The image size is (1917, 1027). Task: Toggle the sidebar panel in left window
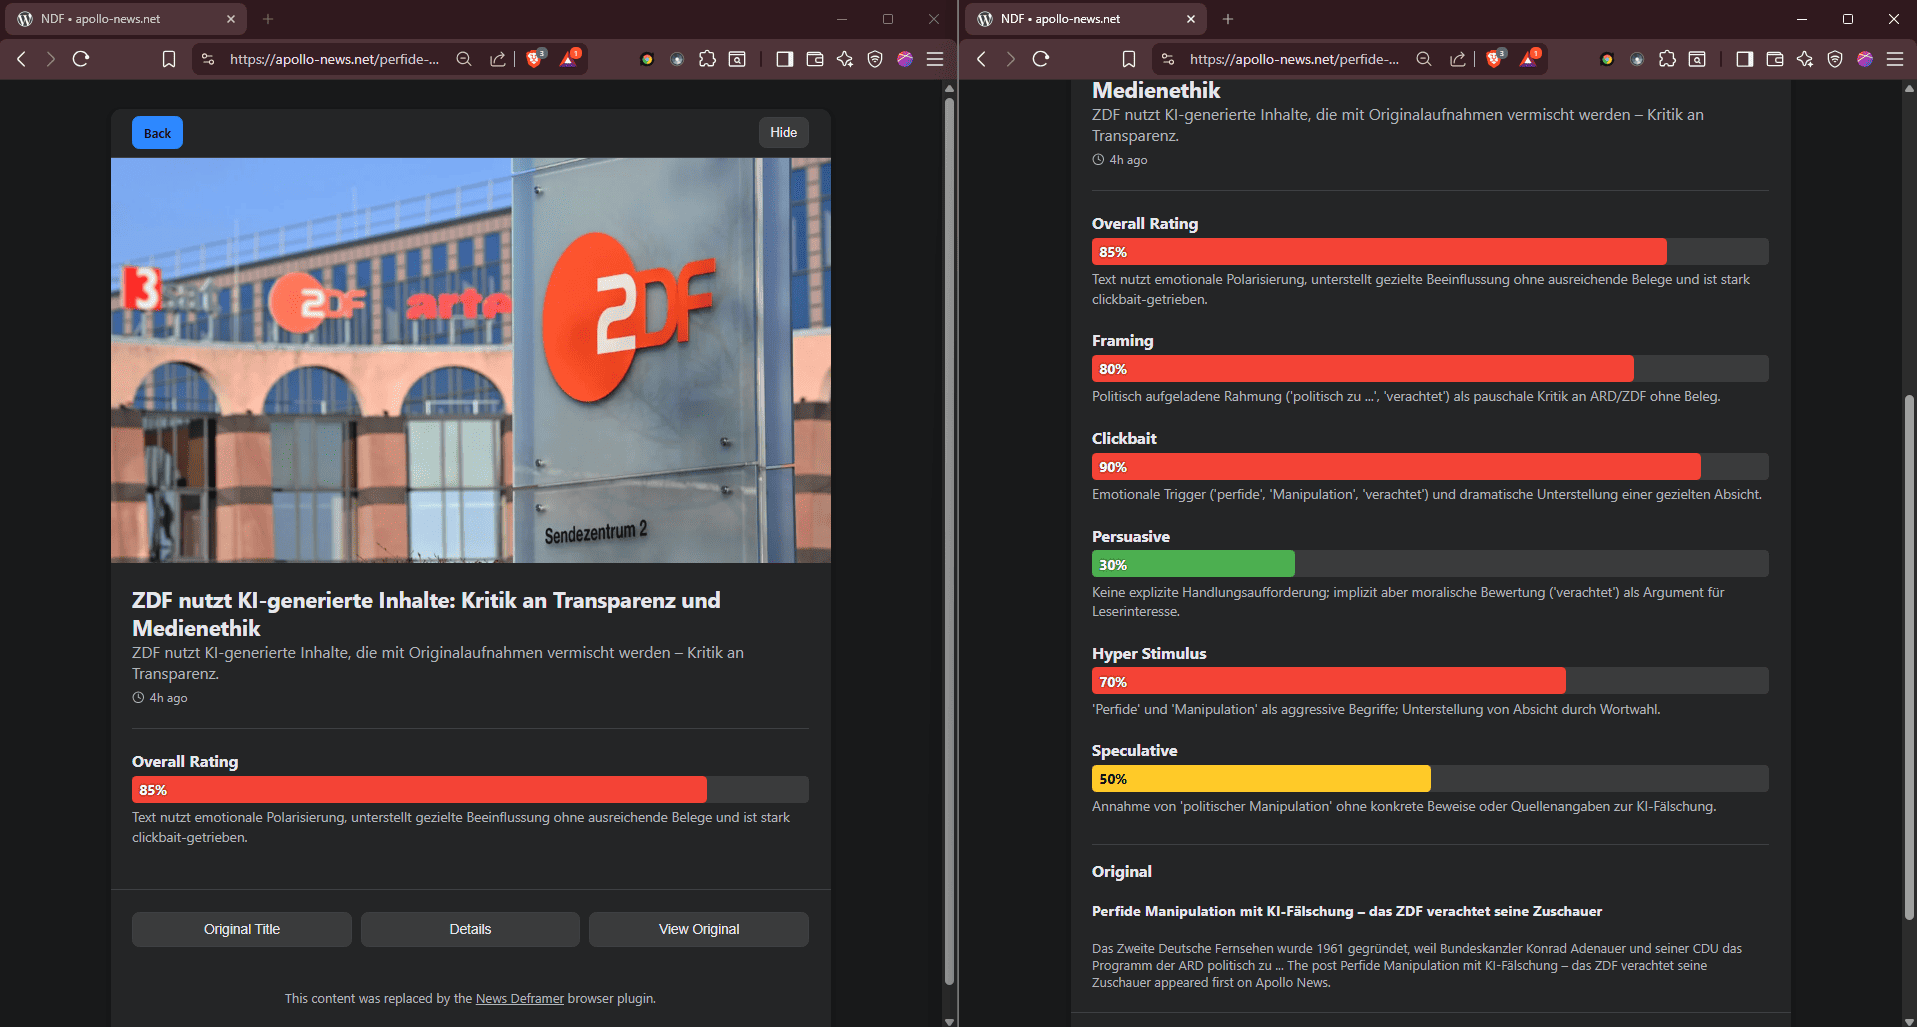785,59
